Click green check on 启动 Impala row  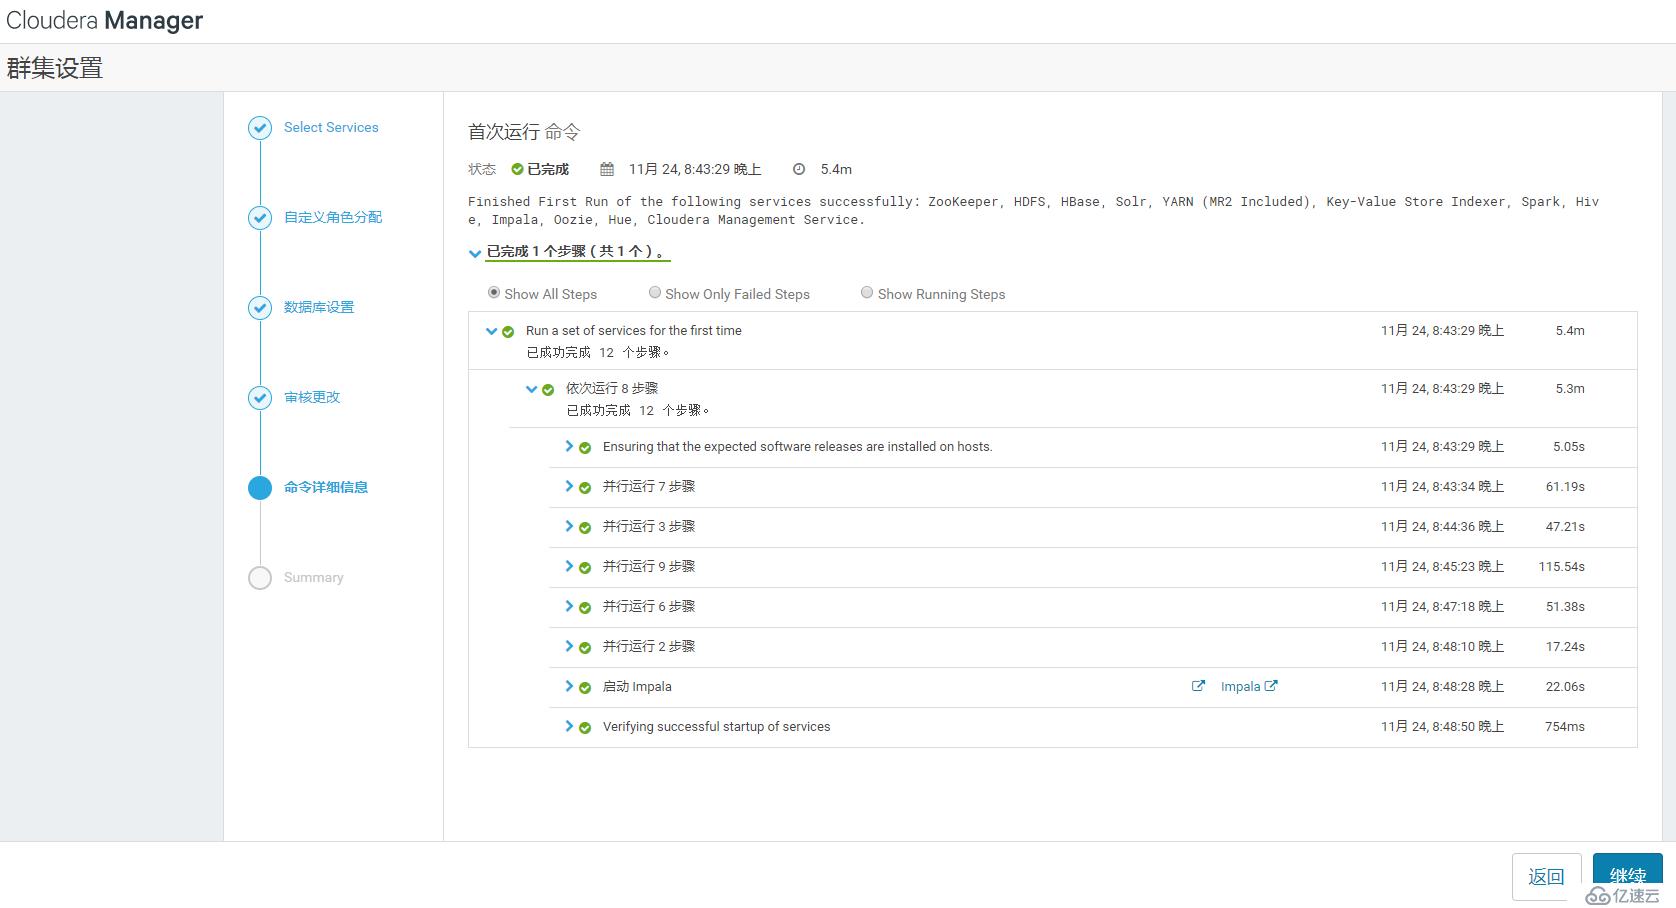point(585,688)
